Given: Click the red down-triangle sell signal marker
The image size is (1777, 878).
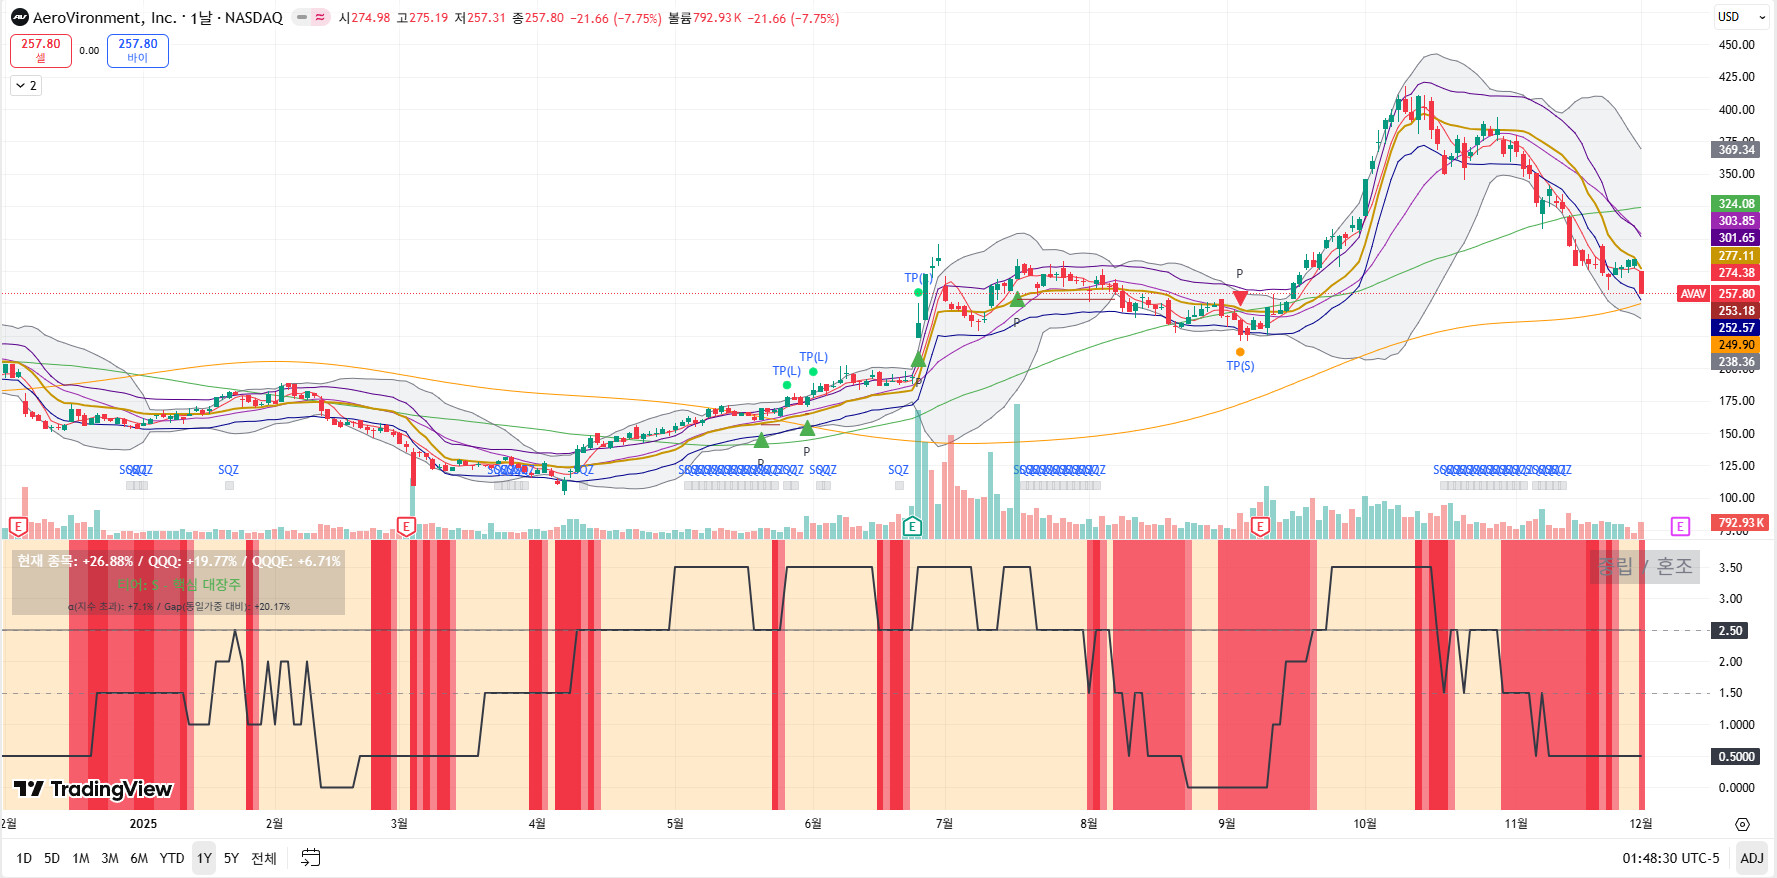Looking at the screenshot, I should 1240,298.
